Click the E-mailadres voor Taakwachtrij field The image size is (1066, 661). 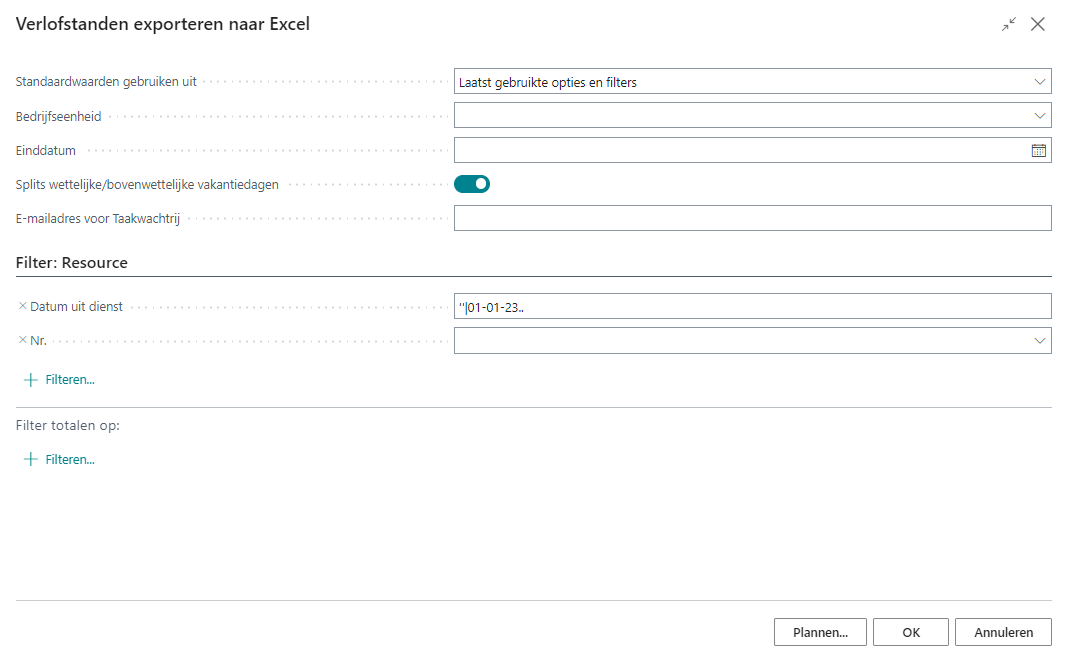(x=752, y=218)
